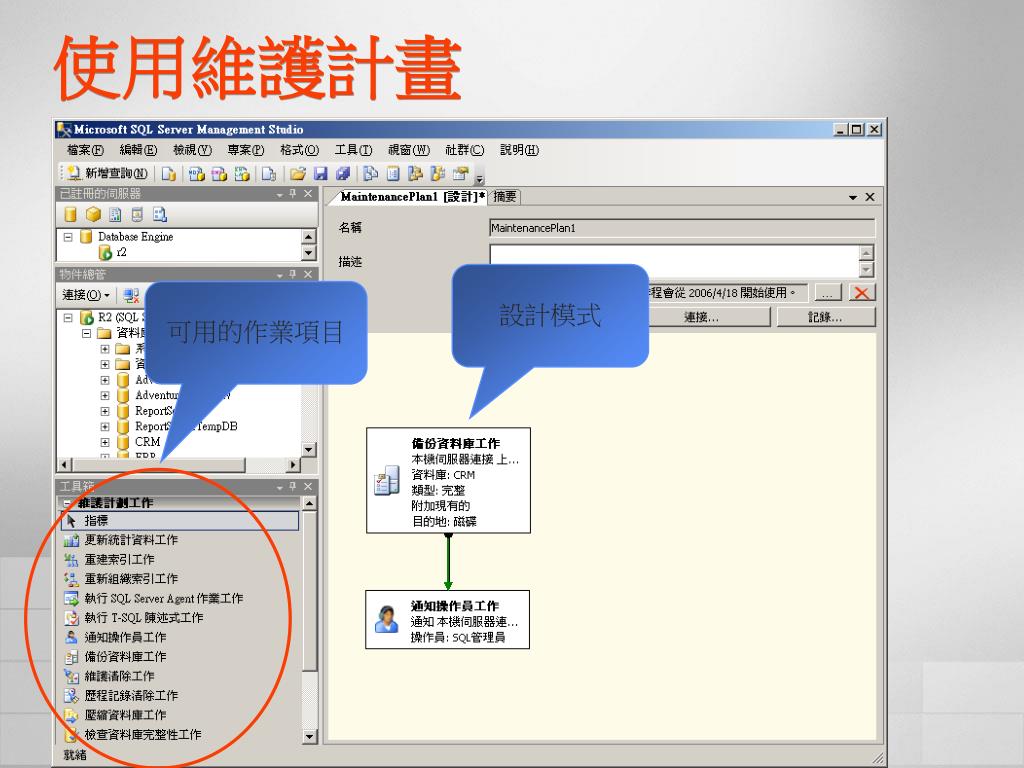
Task: Click the SQL Server Mobile Query icon
Action: [x=268, y=174]
